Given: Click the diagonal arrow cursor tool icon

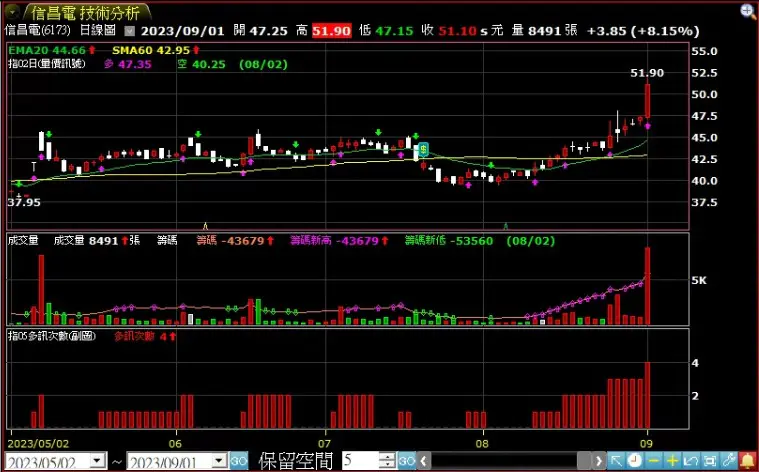Looking at the screenshot, I should click(615, 460).
